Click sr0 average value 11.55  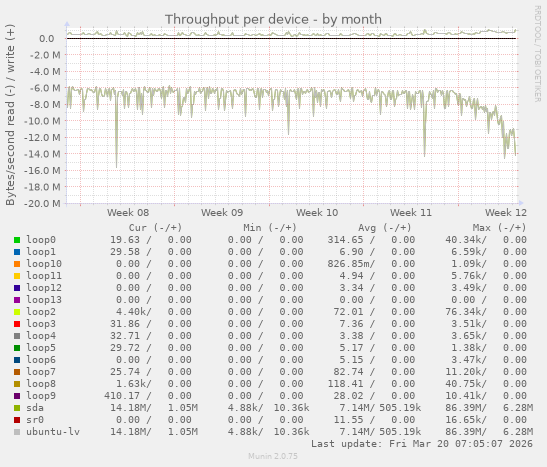(x=348, y=420)
